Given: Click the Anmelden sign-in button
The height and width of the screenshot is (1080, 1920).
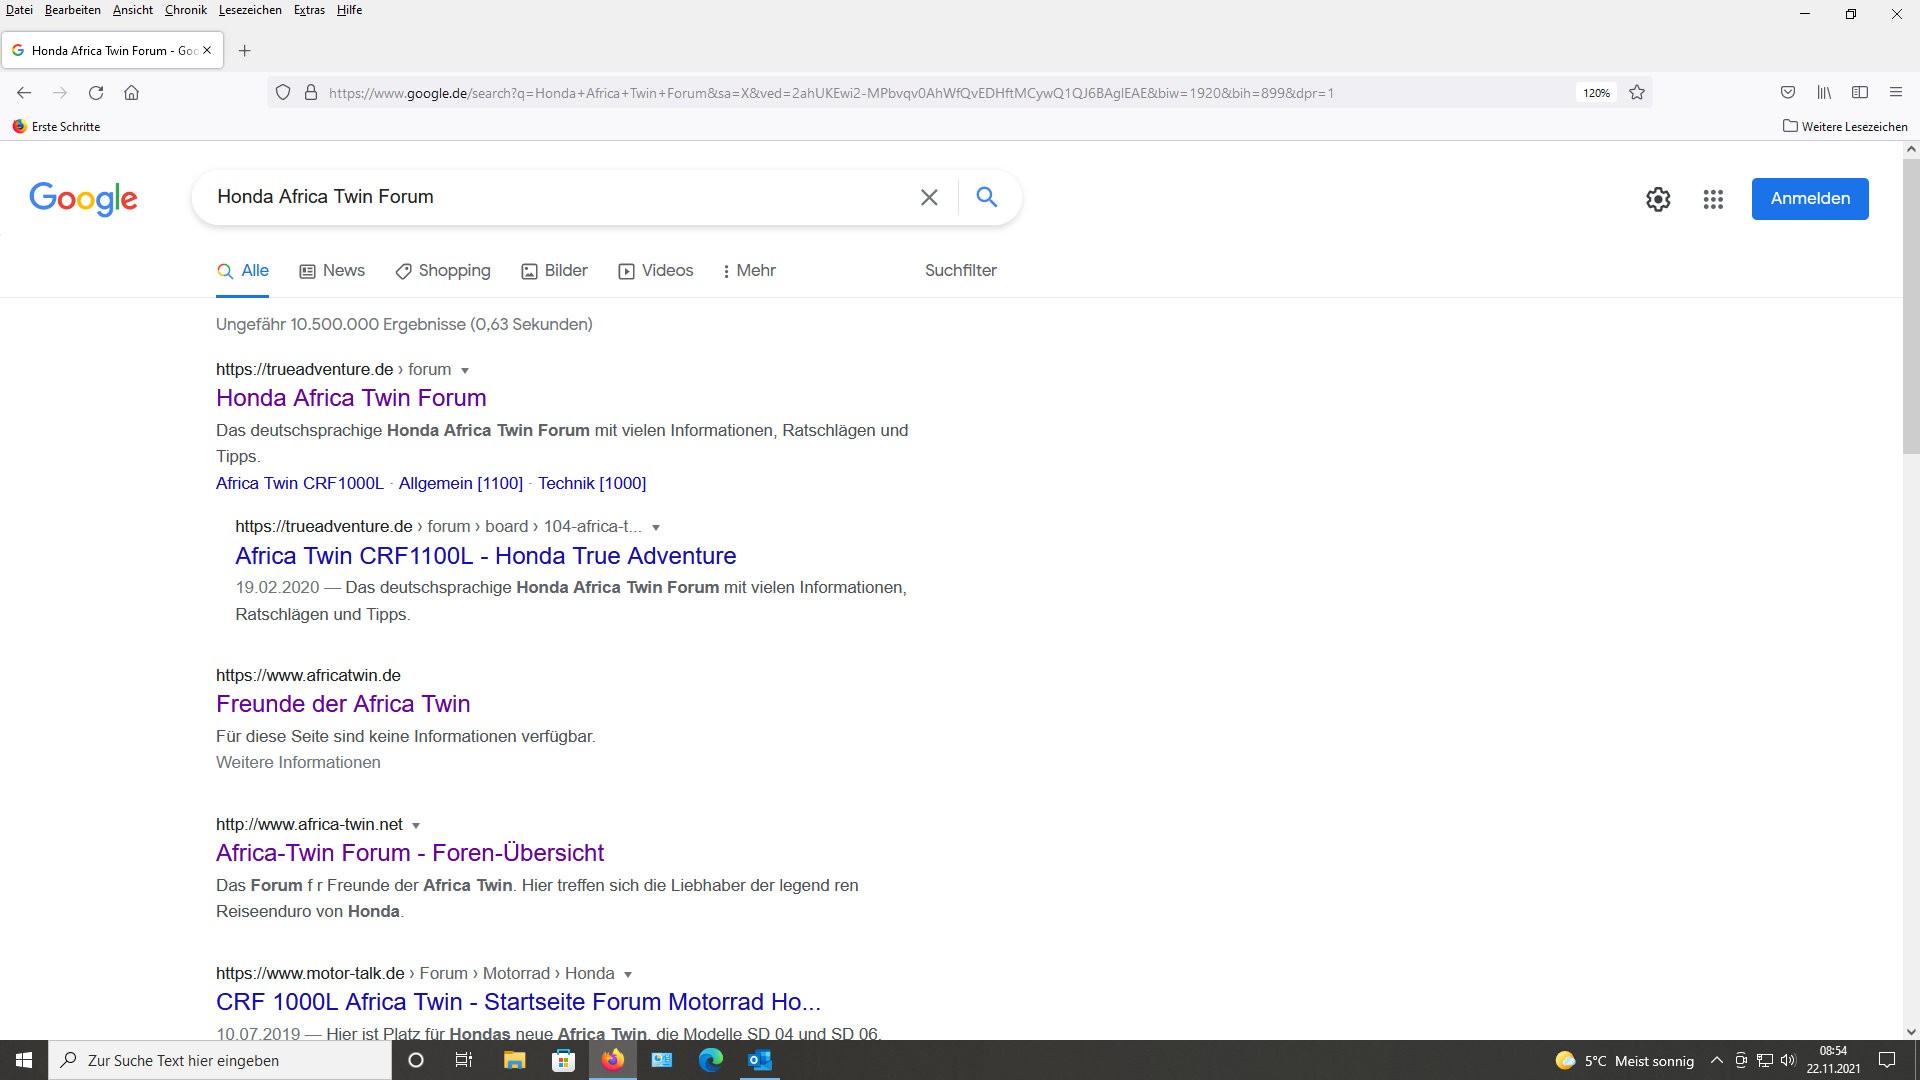Looking at the screenshot, I should coord(1809,199).
